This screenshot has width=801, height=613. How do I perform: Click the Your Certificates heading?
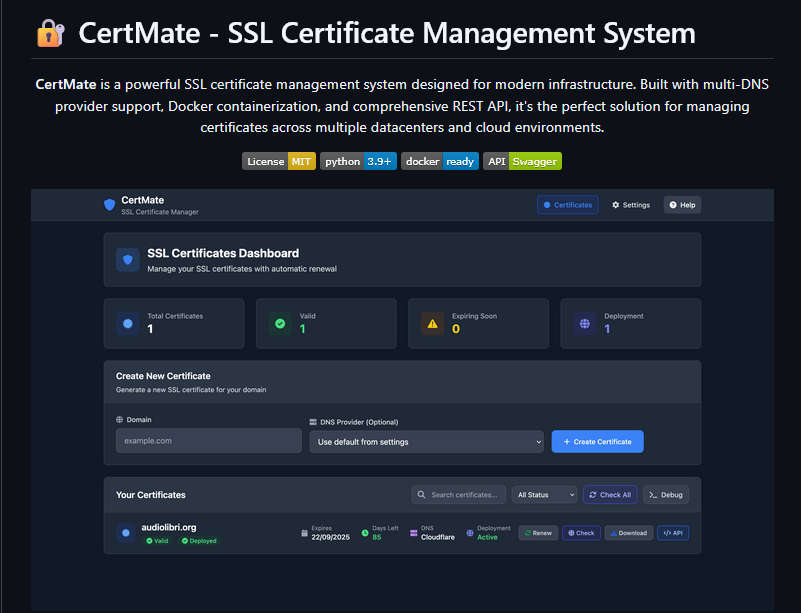click(x=151, y=494)
